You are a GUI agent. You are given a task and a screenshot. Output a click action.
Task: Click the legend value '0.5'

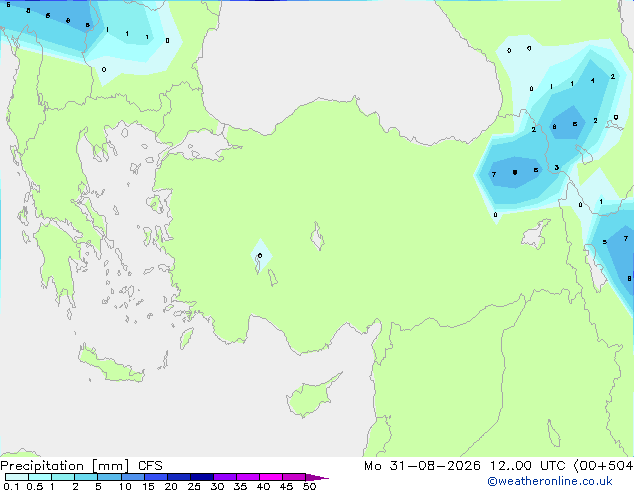(x=34, y=486)
